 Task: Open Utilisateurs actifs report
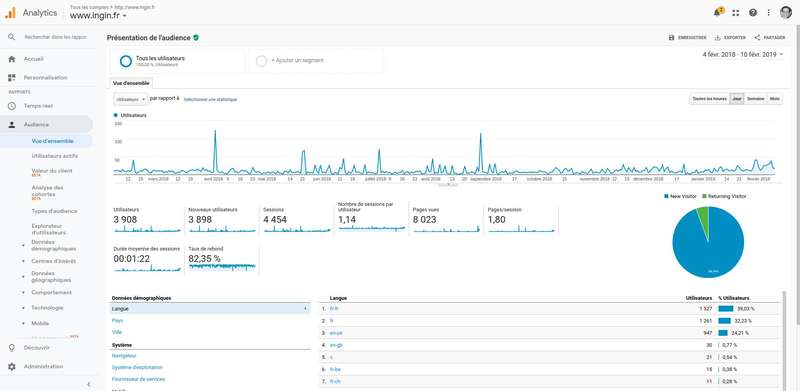point(55,156)
